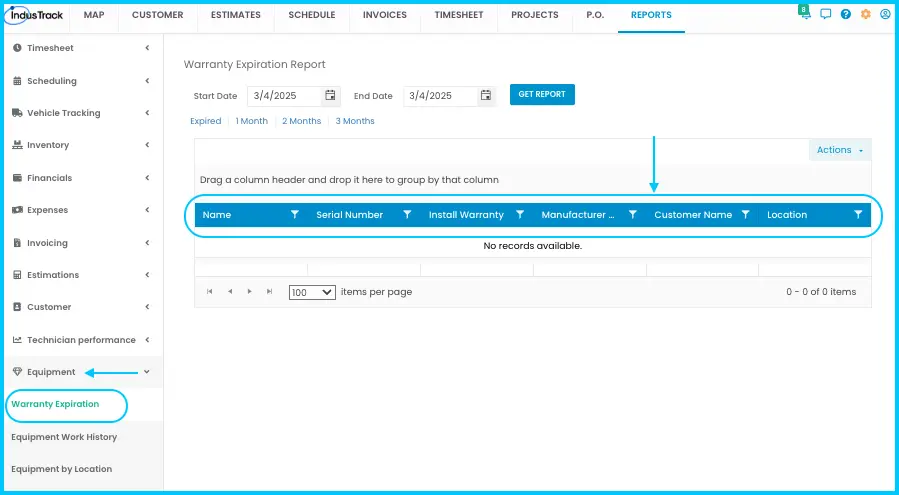Switch to the SCHEDULE tab
The height and width of the screenshot is (495, 899).
(312, 15)
